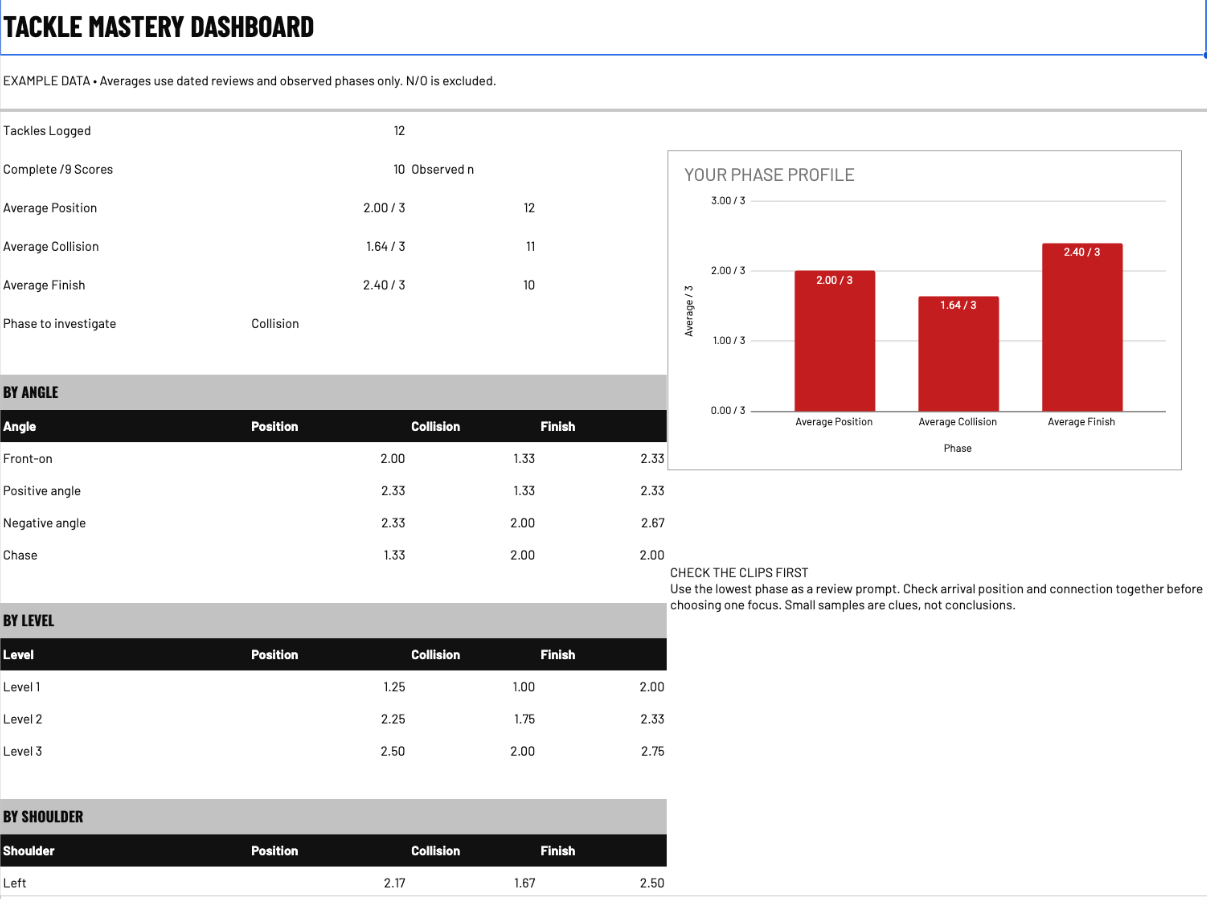Click the Complete /9 Scores value 10
The image size is (1207, 899).
[x=399, y=170]
